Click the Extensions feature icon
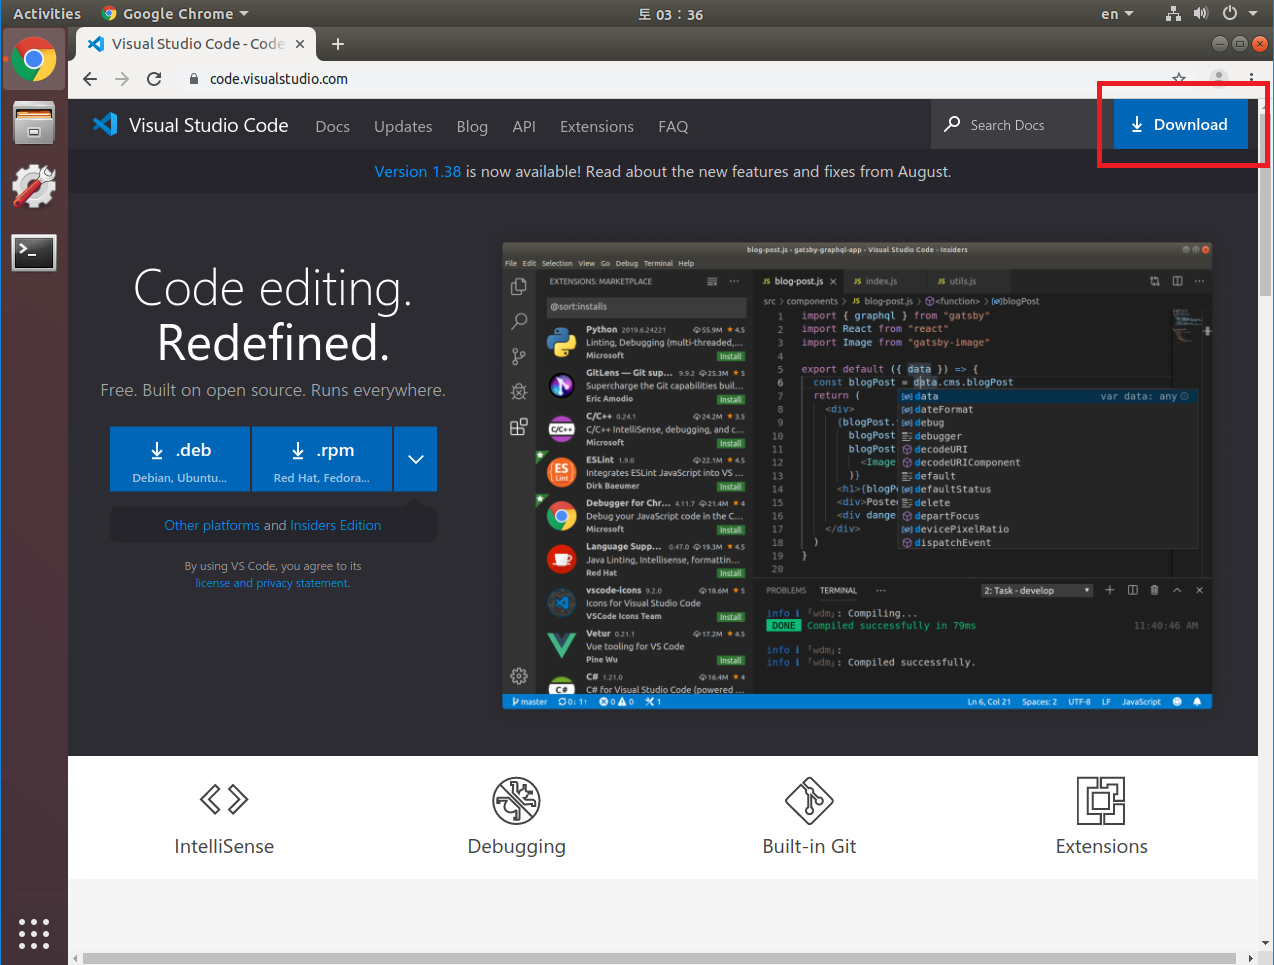 pyautogui.click(x=1101, y=801)
